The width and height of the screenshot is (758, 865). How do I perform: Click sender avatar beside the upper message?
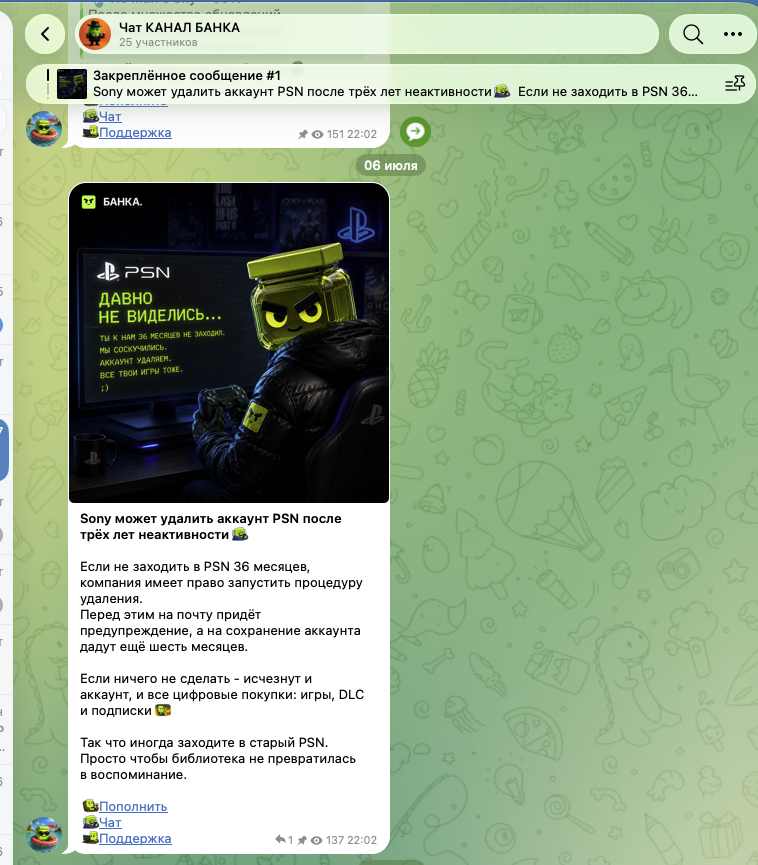44,129
